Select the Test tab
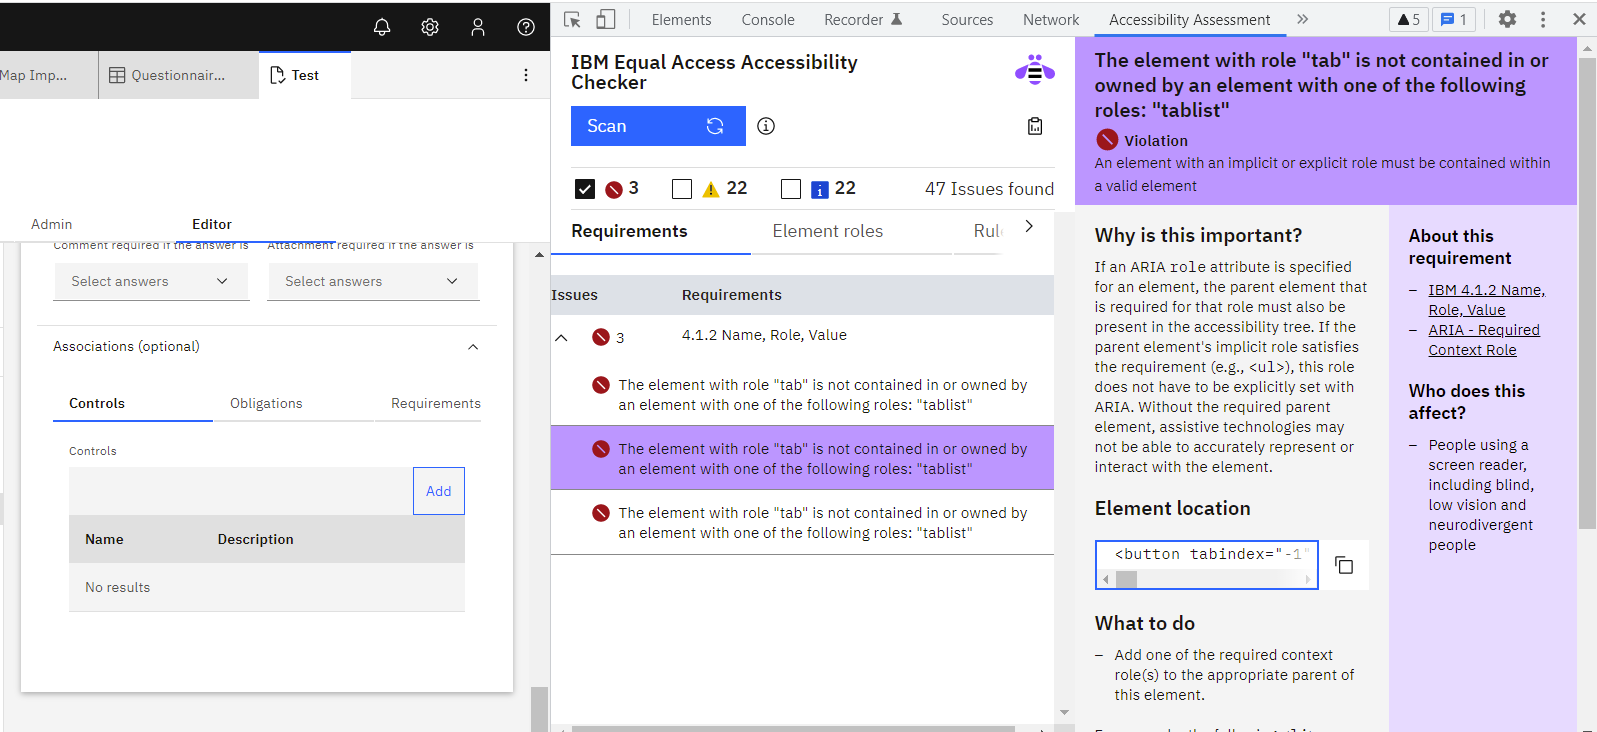 [x=305, y=75]
